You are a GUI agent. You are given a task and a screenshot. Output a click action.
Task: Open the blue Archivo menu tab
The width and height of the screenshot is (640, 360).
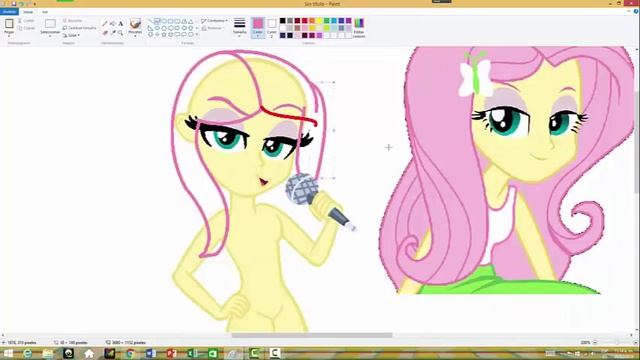[x=9, y=12]
